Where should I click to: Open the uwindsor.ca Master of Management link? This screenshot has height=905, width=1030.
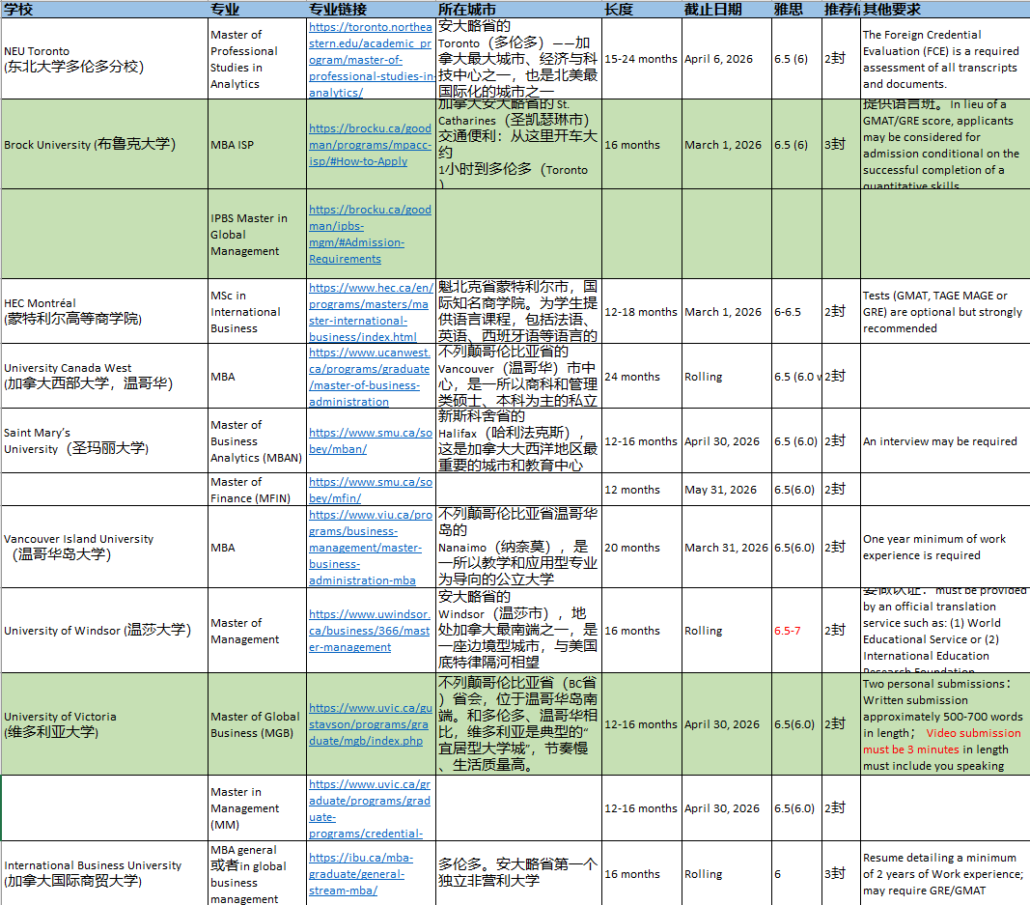point(370,631)
